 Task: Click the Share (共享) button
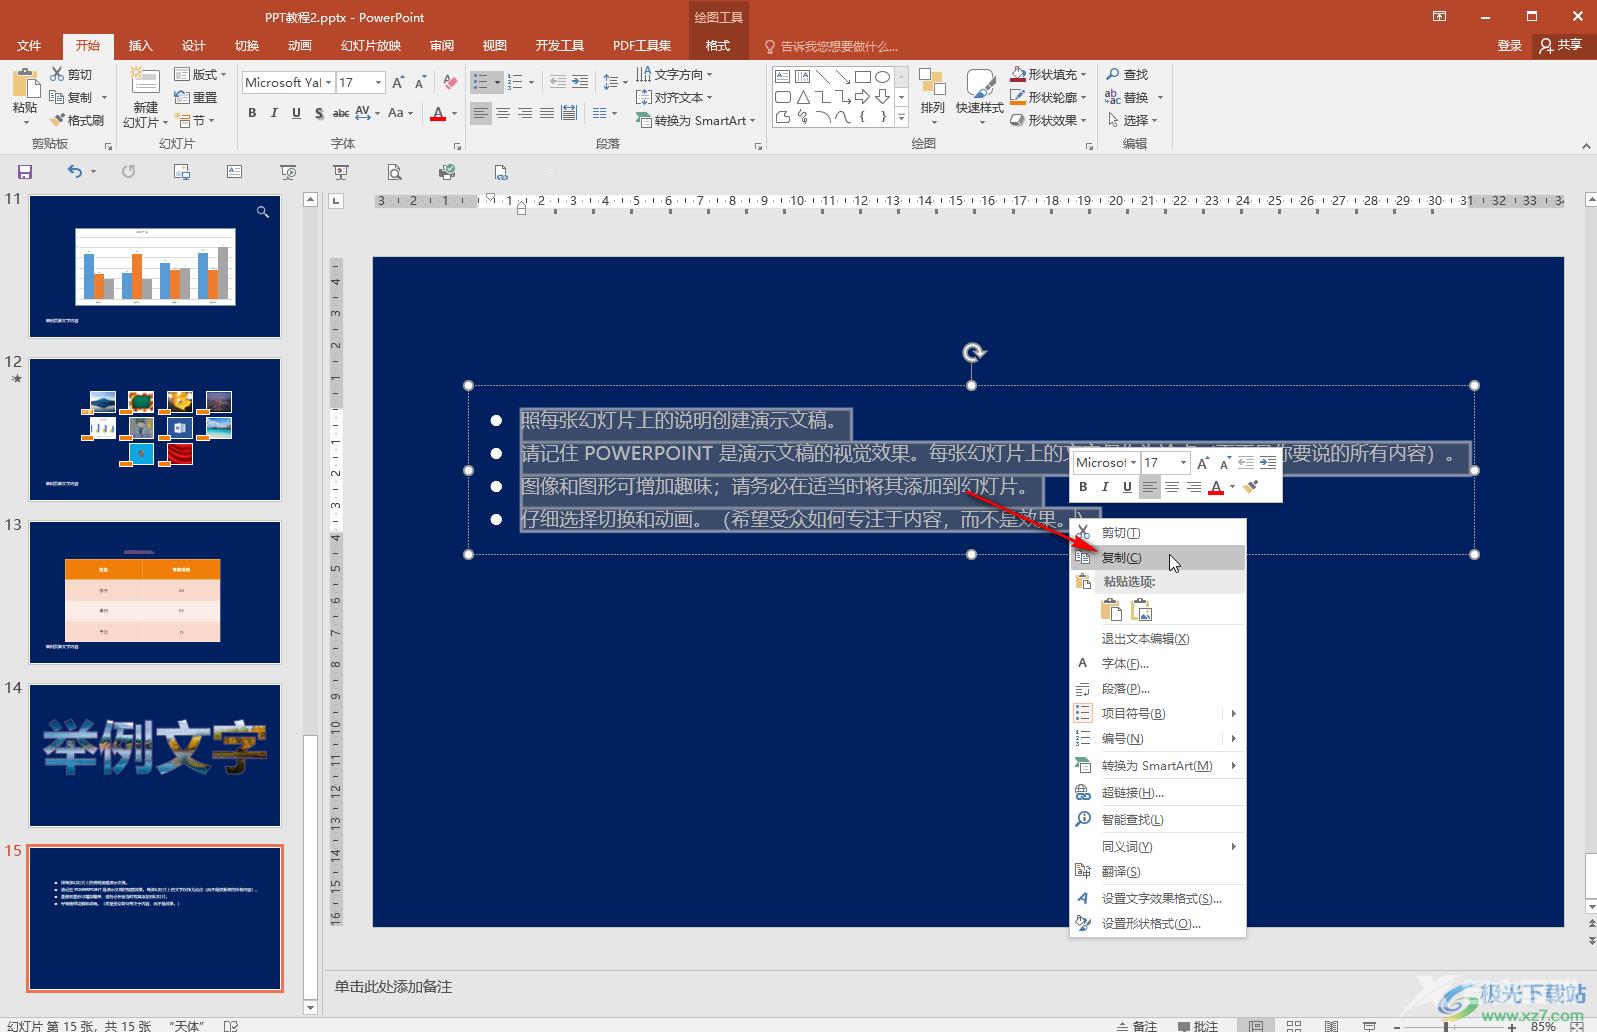pos(1560,45)
